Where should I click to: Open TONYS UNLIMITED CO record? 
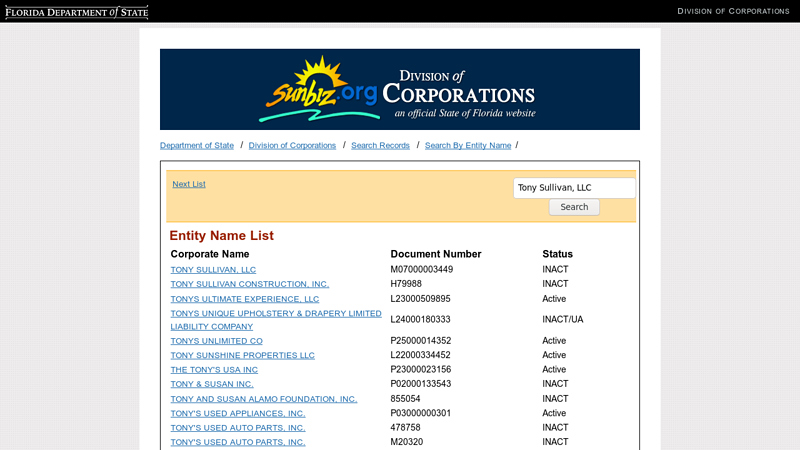click(216, 341)
